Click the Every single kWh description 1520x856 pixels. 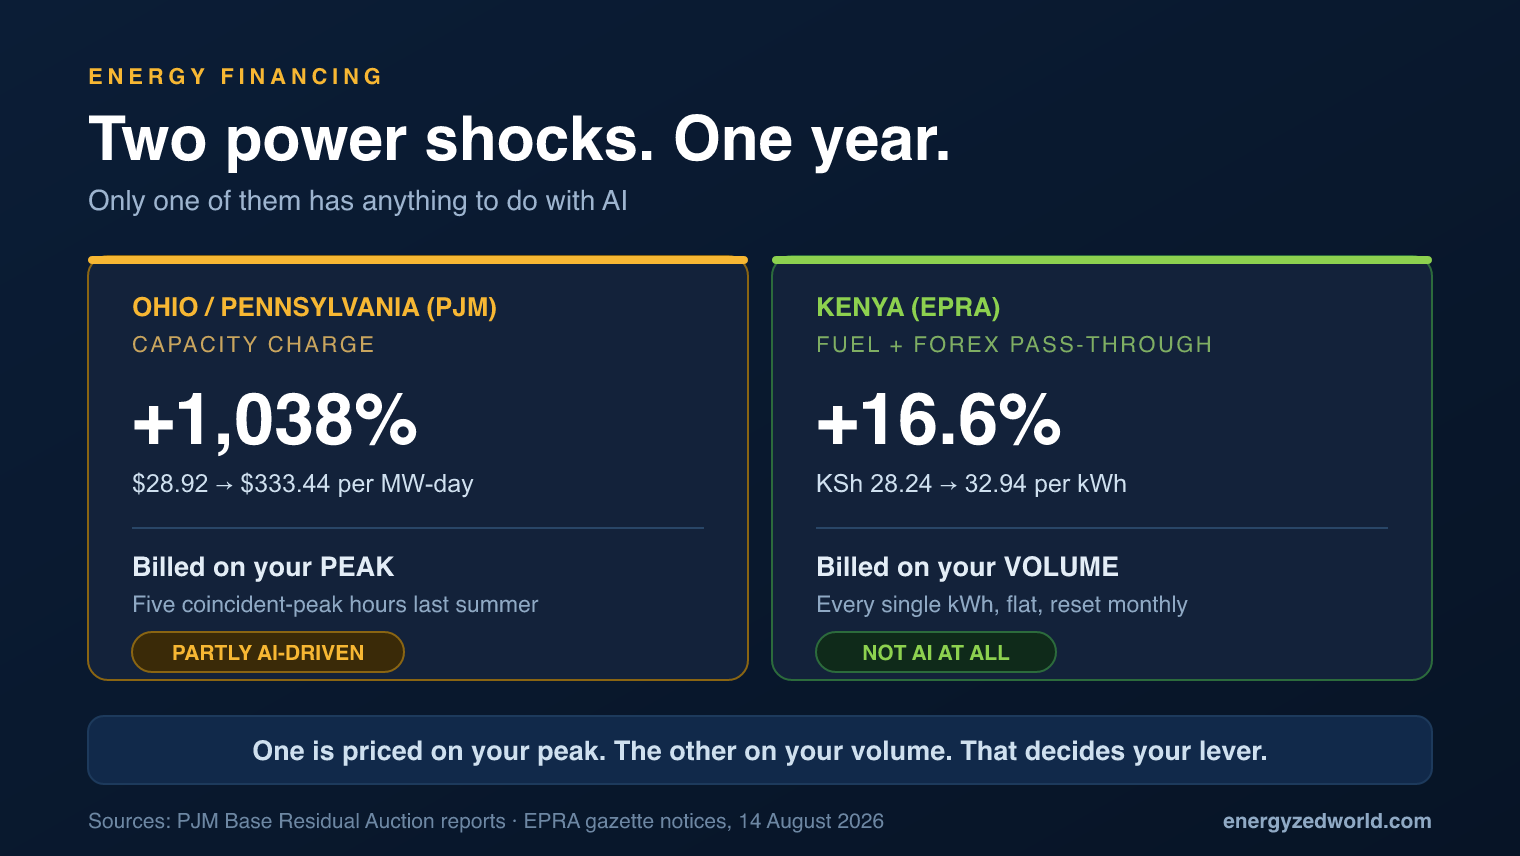point(1002,605)
